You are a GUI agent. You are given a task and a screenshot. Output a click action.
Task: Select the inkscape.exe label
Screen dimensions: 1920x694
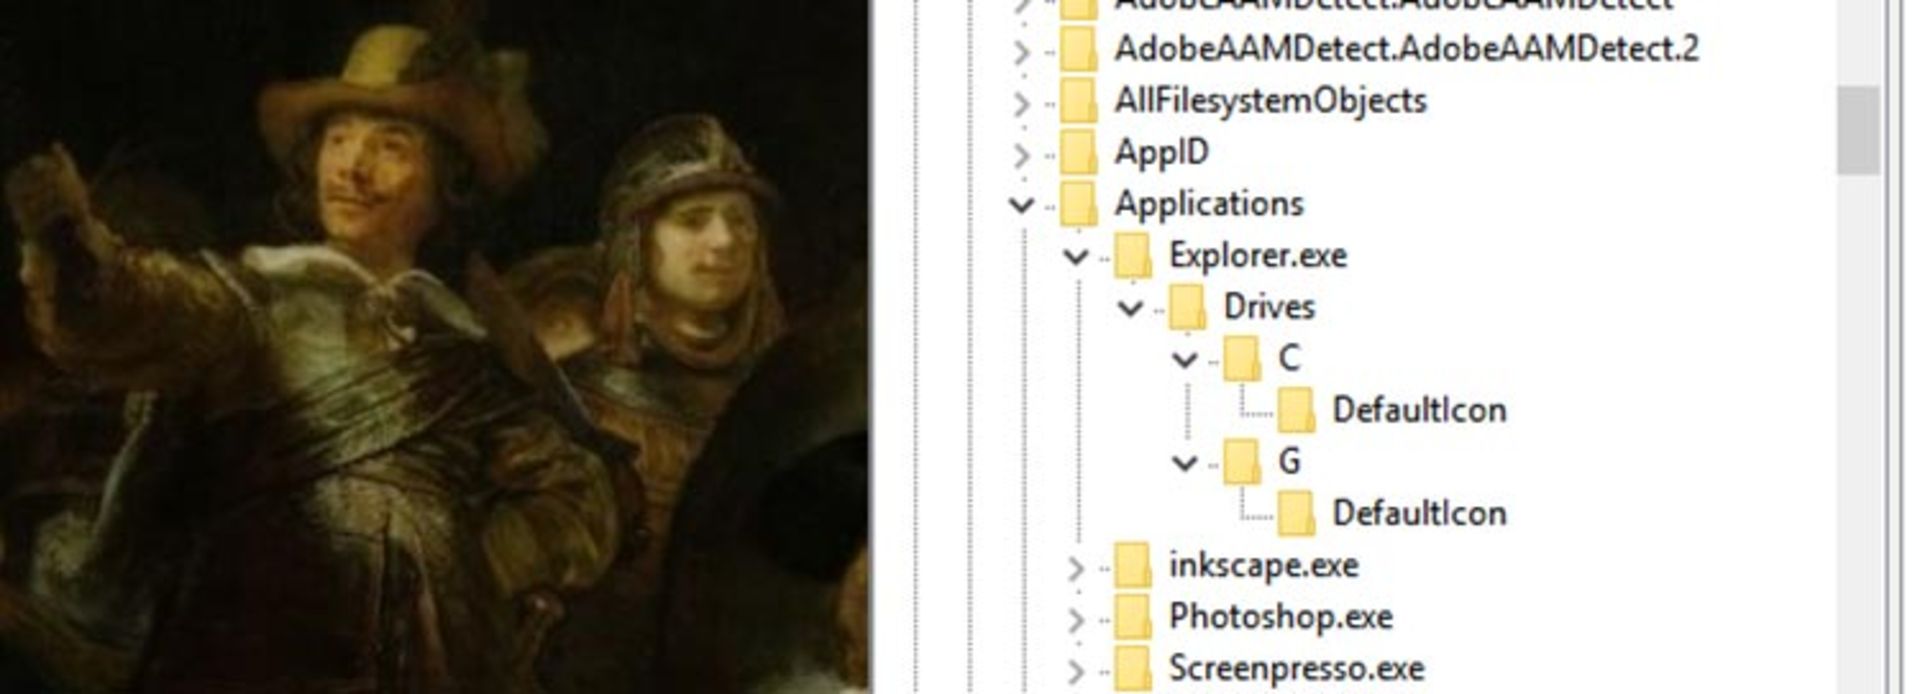tap(1264, 566)
